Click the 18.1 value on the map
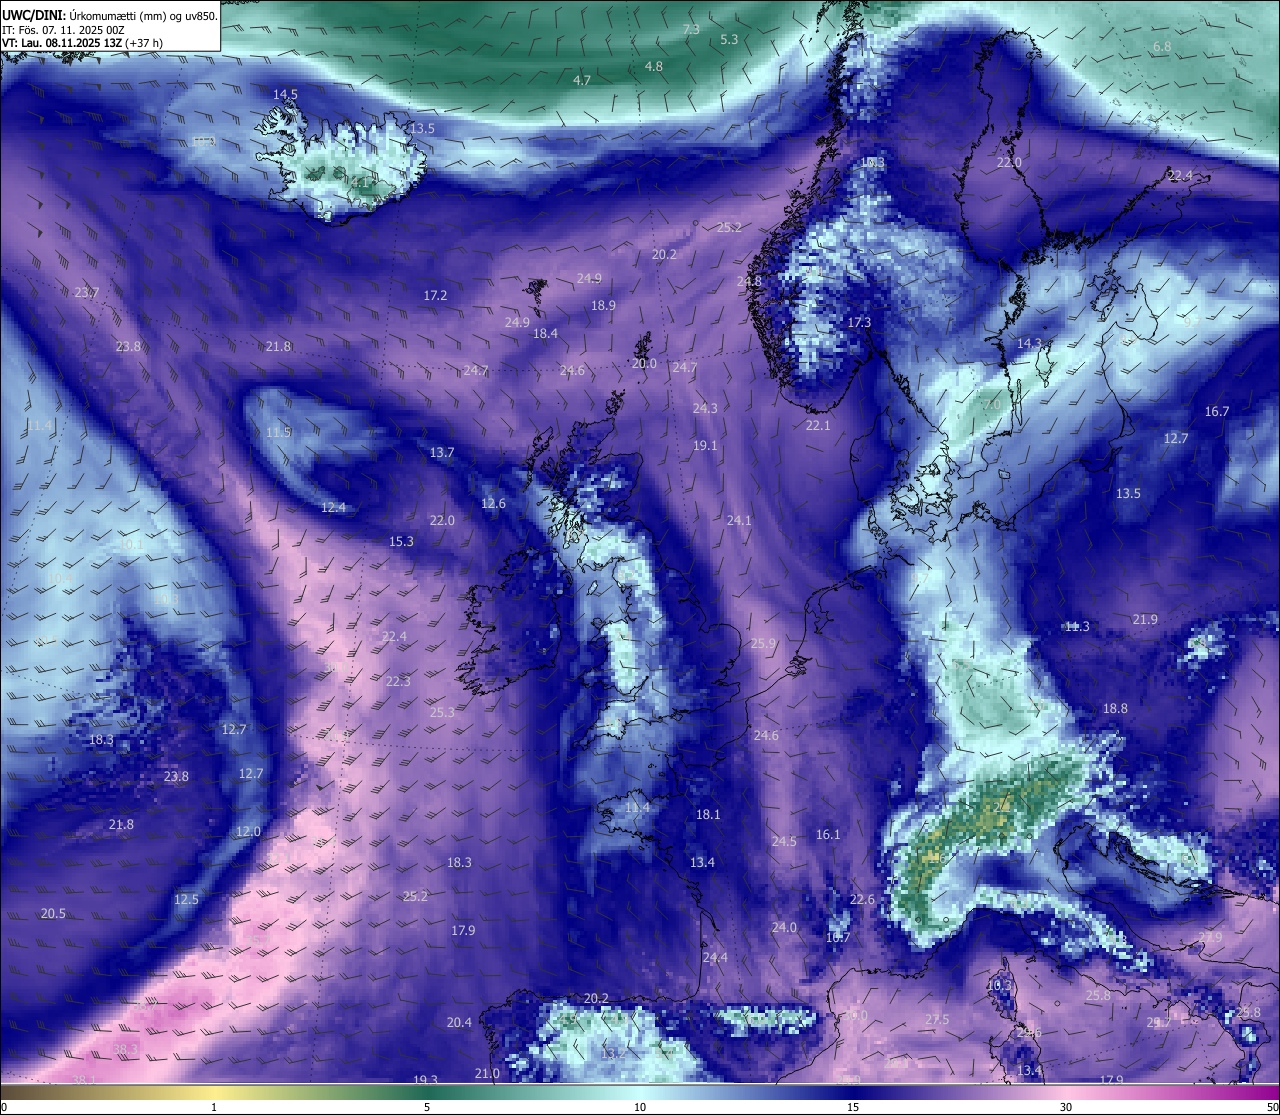Image resolution: width=1280 pixels, height=1115 pixels. click(708, 814)
